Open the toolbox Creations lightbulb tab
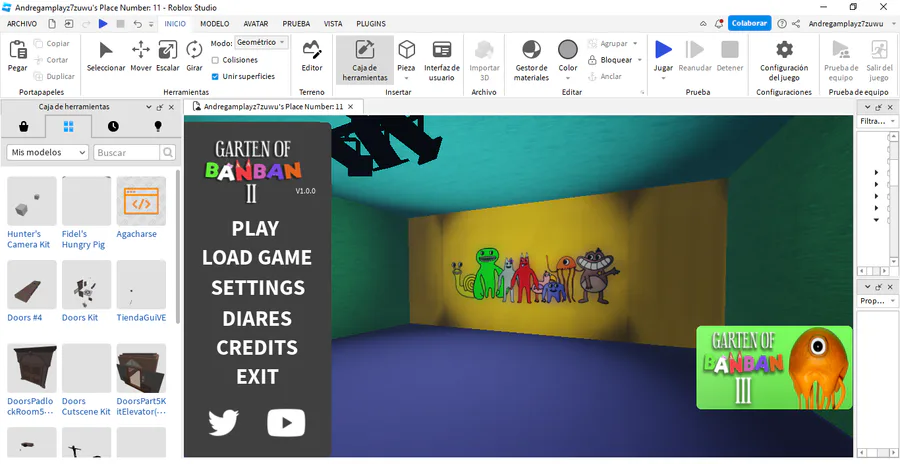This screenshot has height=464, width=900. 158,126
